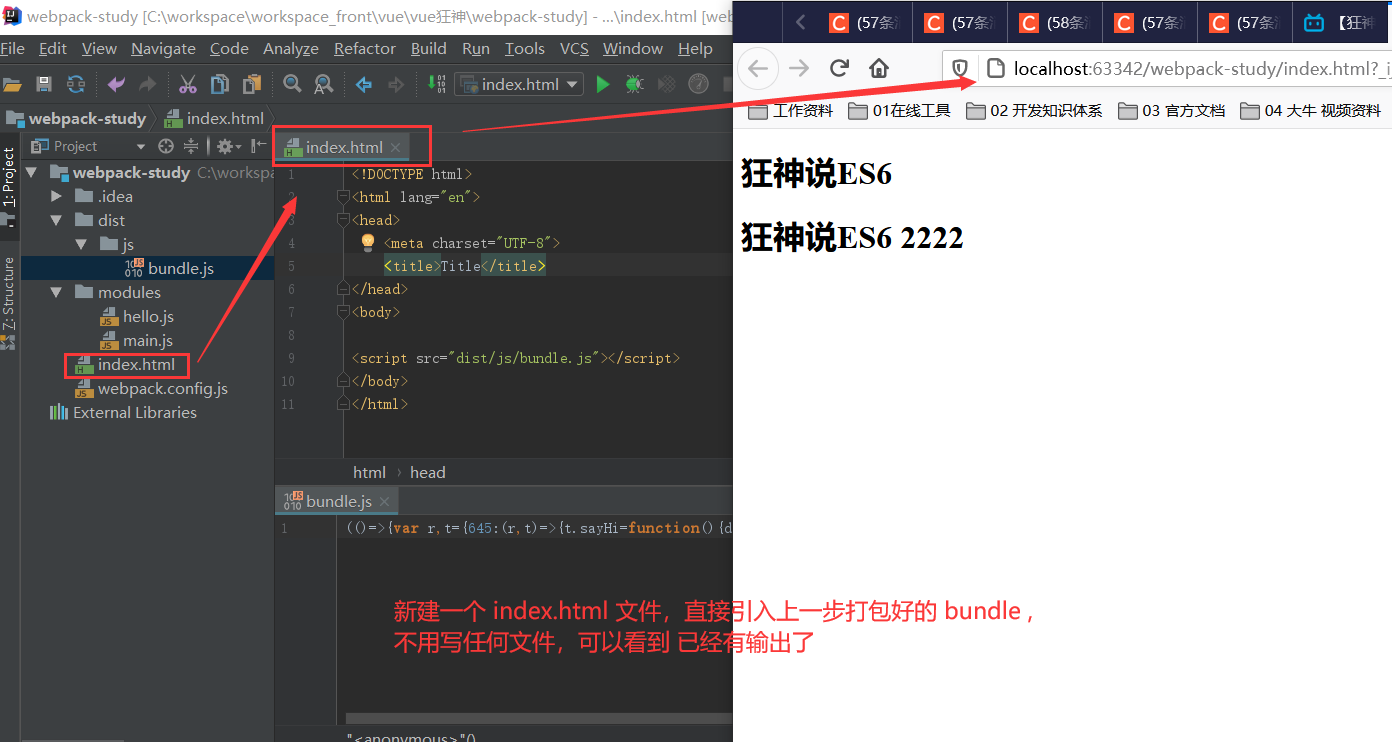Open the 03 官方文档 bookmark folder

1171,111
